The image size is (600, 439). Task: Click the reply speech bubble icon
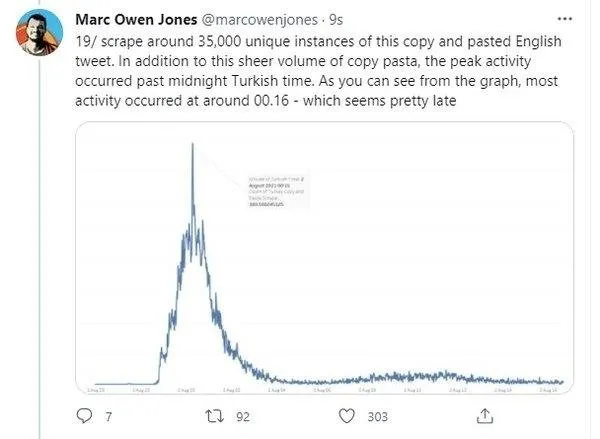pos(84,416)
